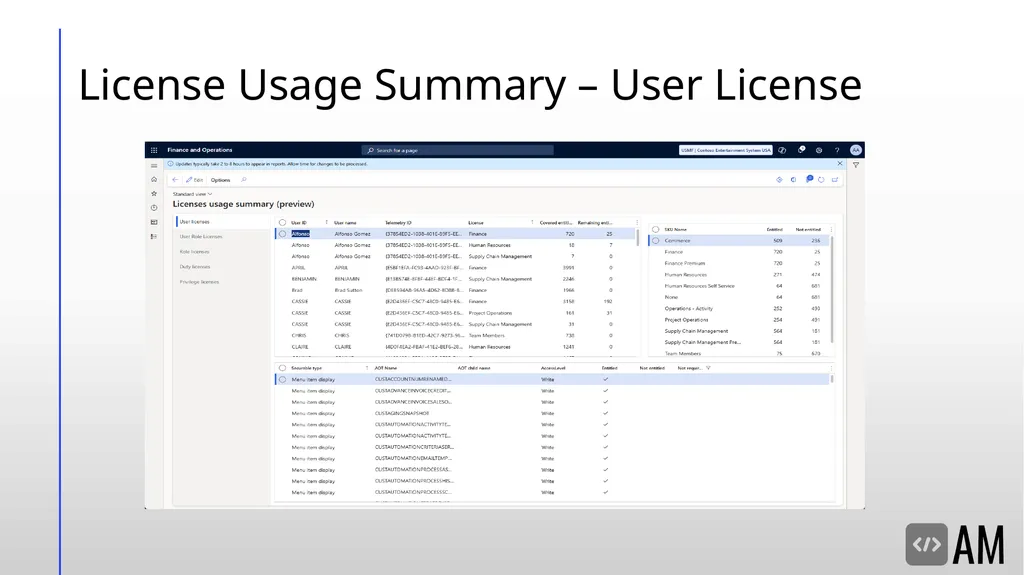The height and width of the screenshot is (575, 1024).
Task: Select the Project Operations SKU row
Action: (x=741, y=320)
